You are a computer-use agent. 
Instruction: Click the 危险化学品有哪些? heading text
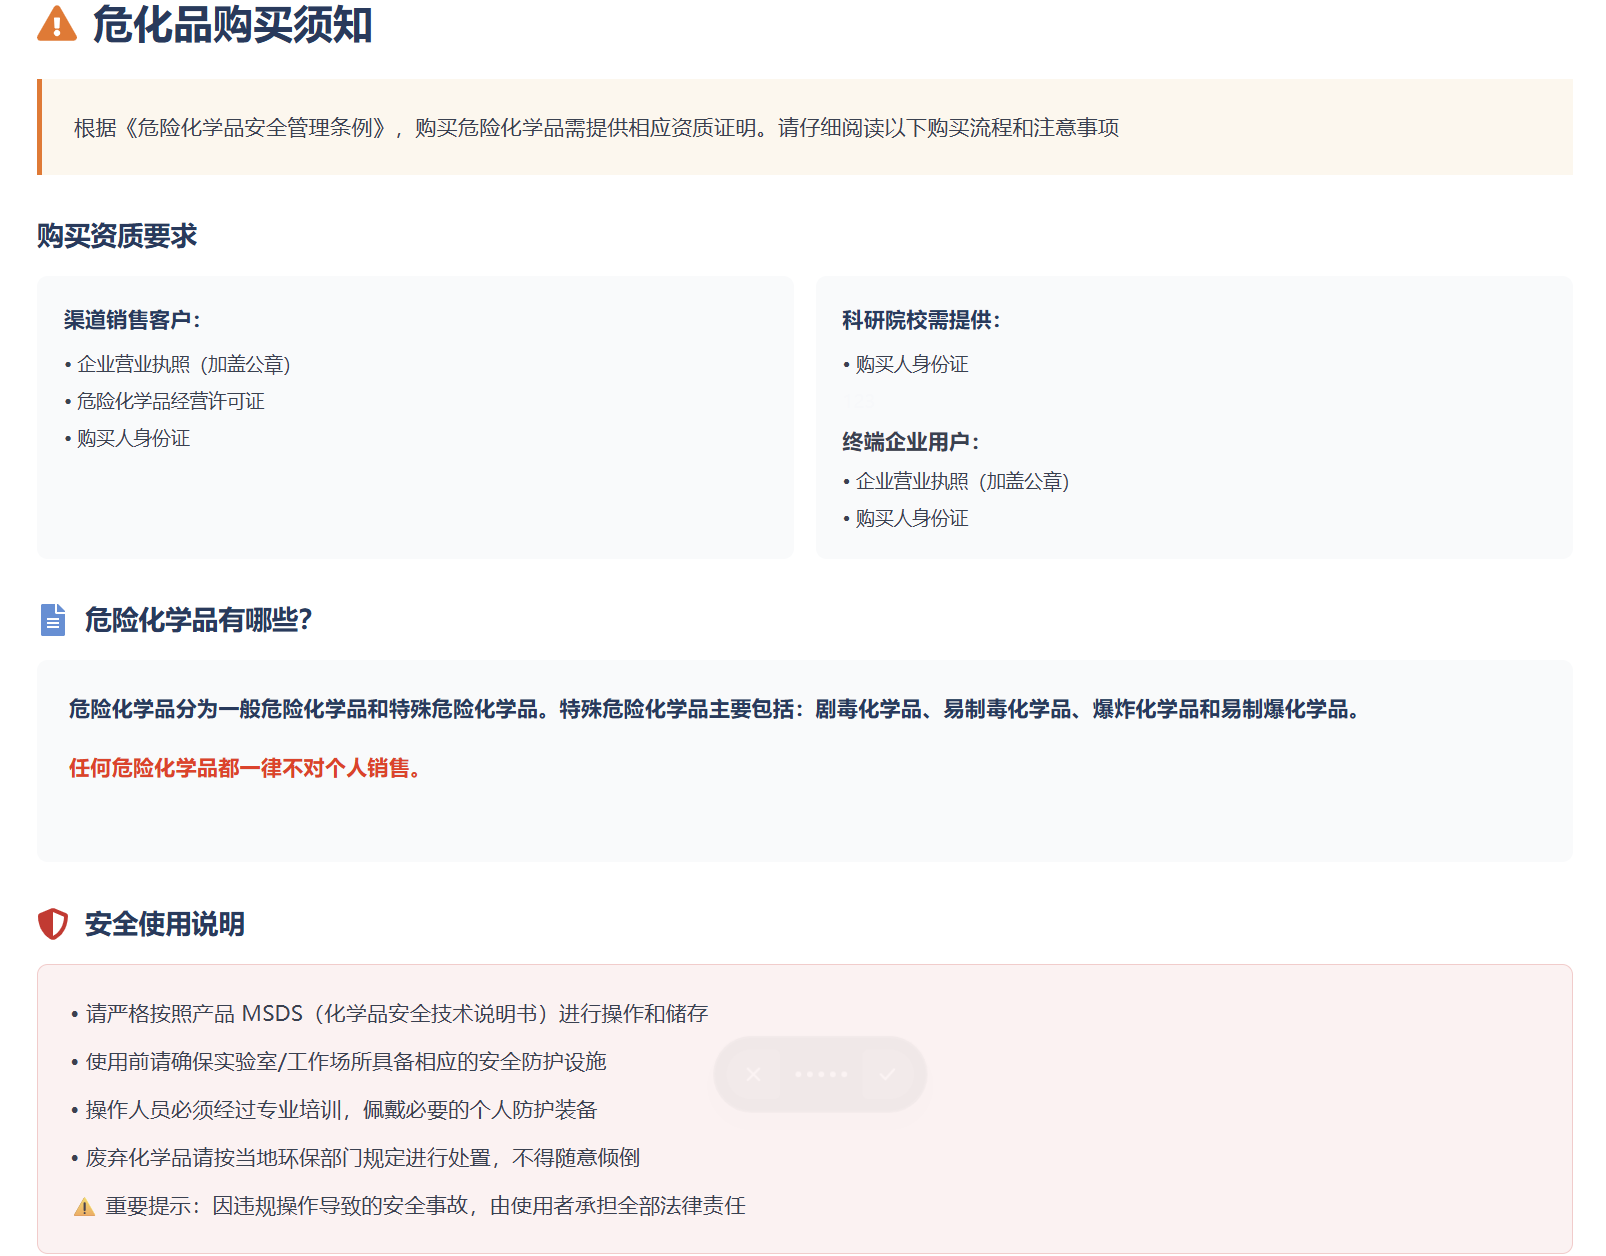click(199, 620)
